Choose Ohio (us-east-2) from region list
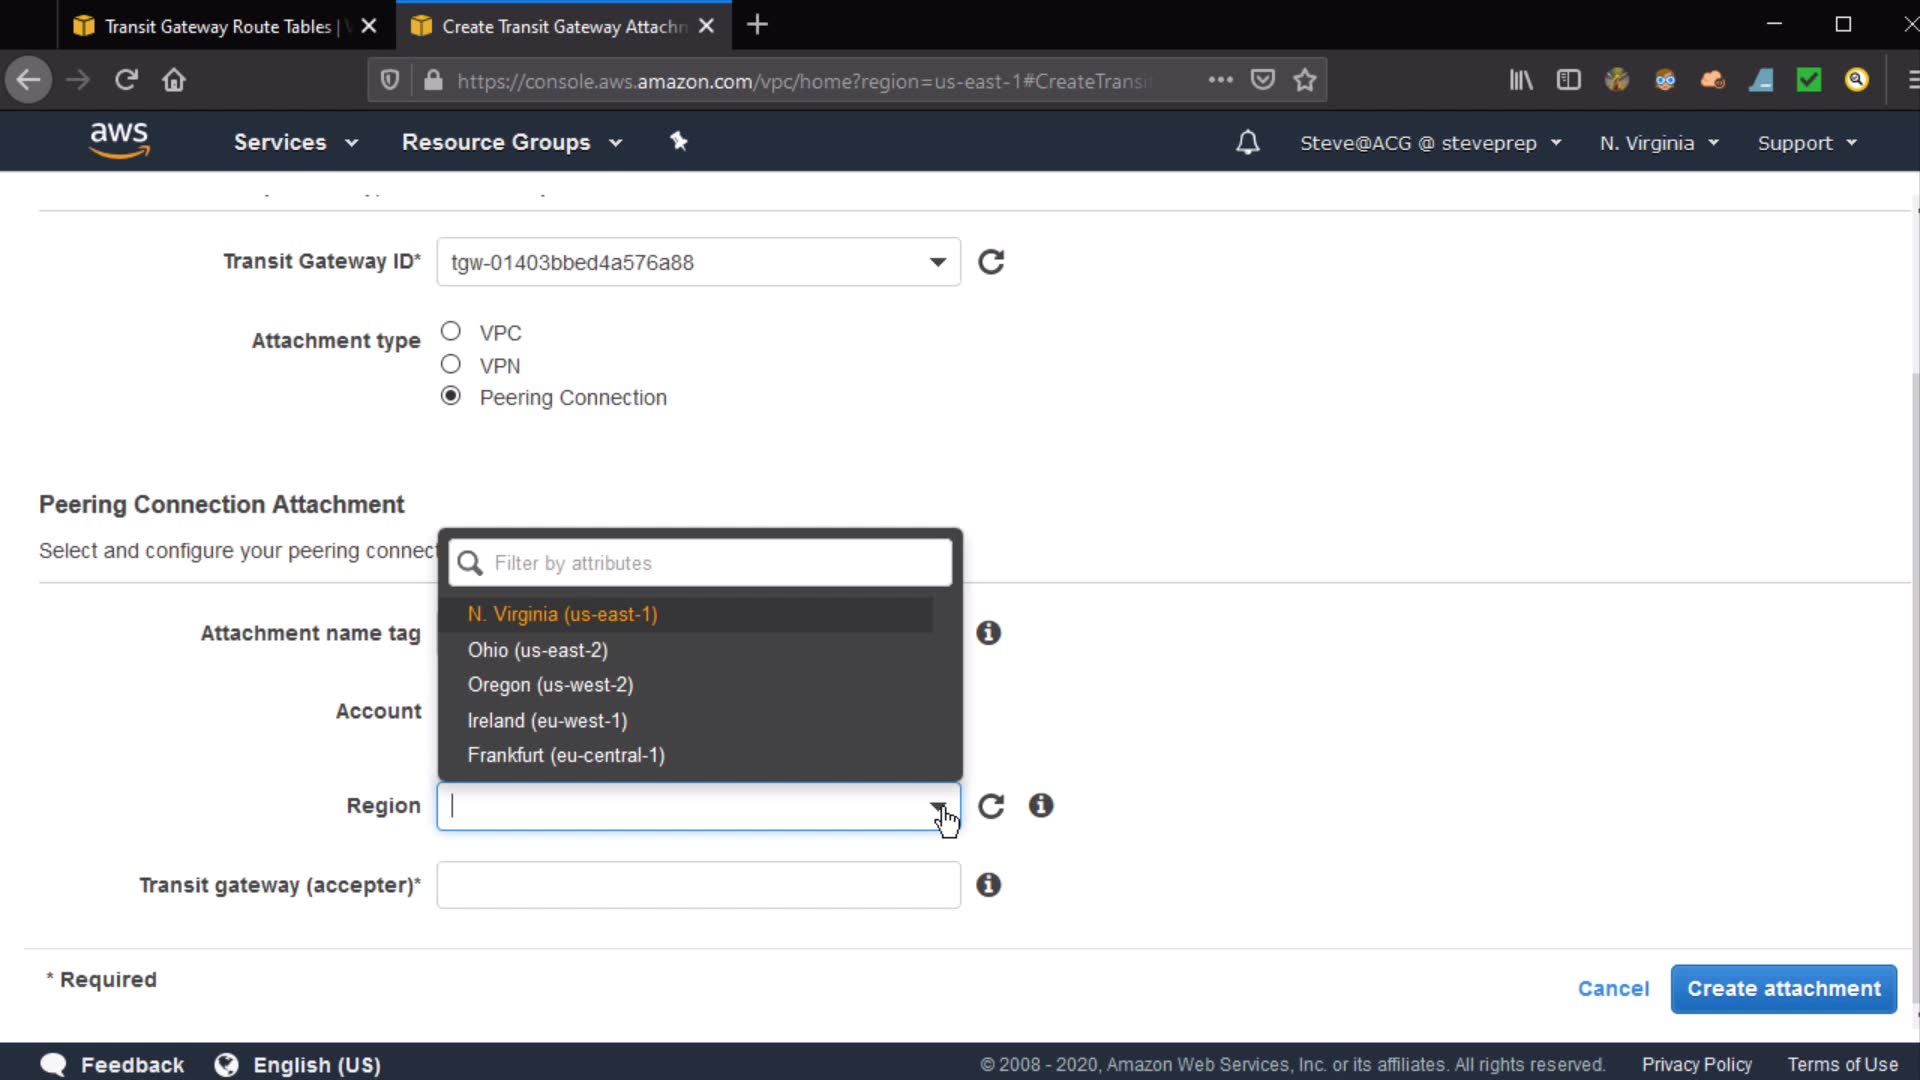This screenshot has height=1080, width=1920. tap(538, 650)
